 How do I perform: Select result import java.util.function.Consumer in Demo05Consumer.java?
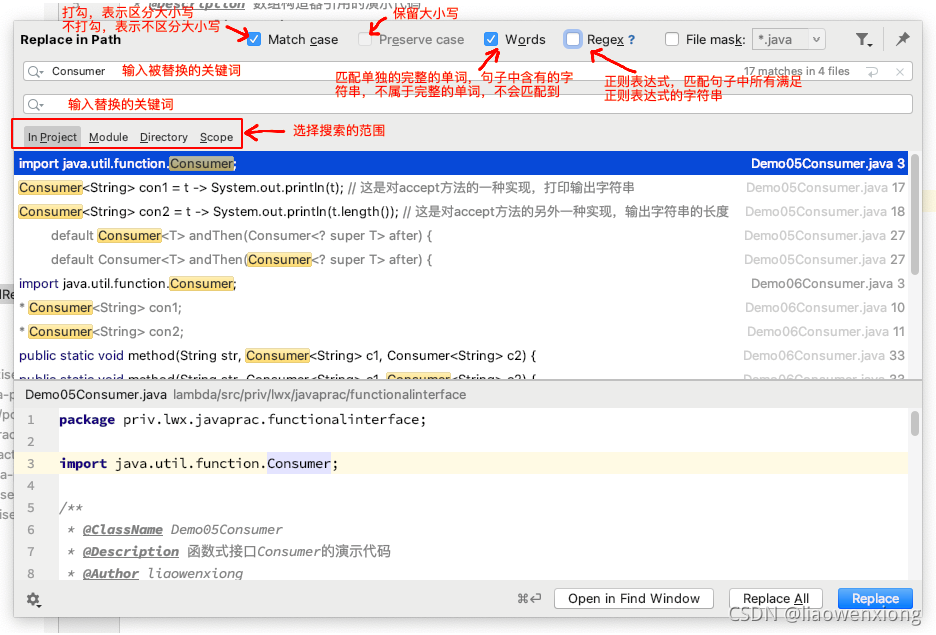pos(461,164)
